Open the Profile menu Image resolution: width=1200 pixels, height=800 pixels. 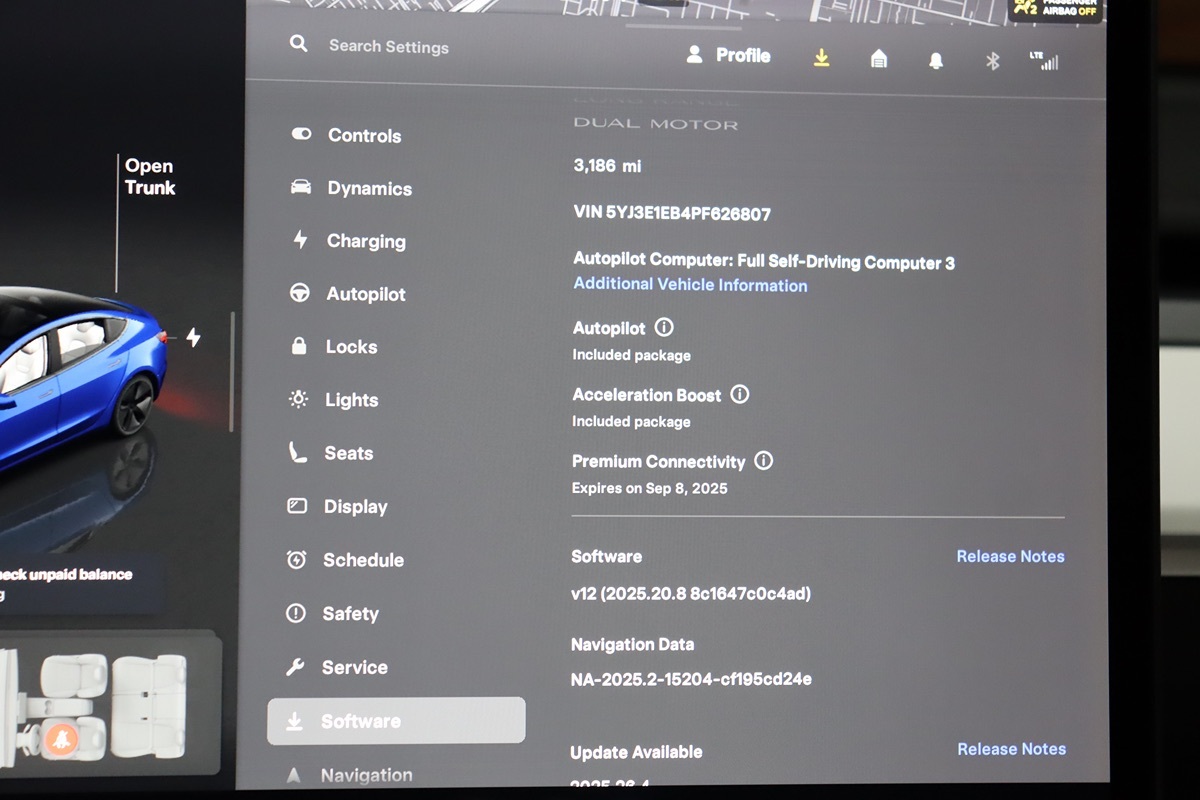coord(729,55)
